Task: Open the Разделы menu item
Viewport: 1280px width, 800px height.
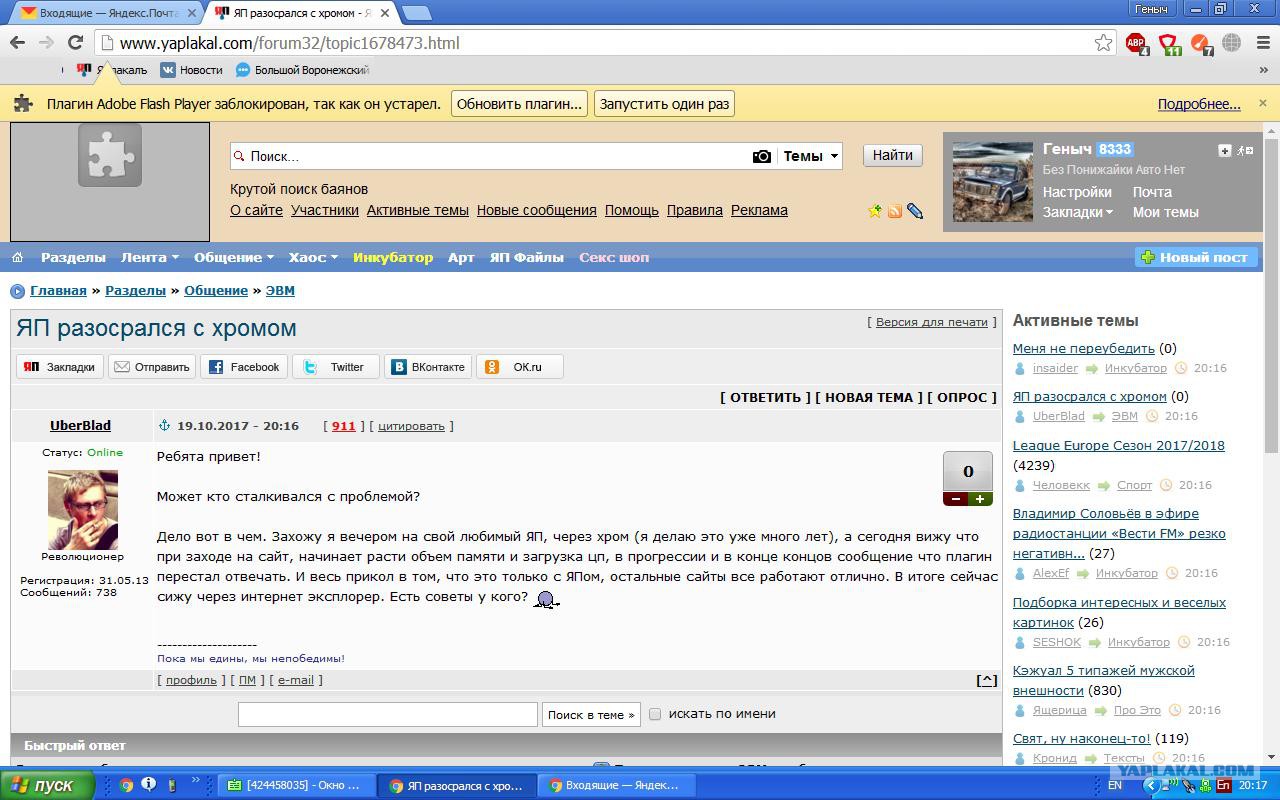Action: pyautogui.click(x=73, y=257)
